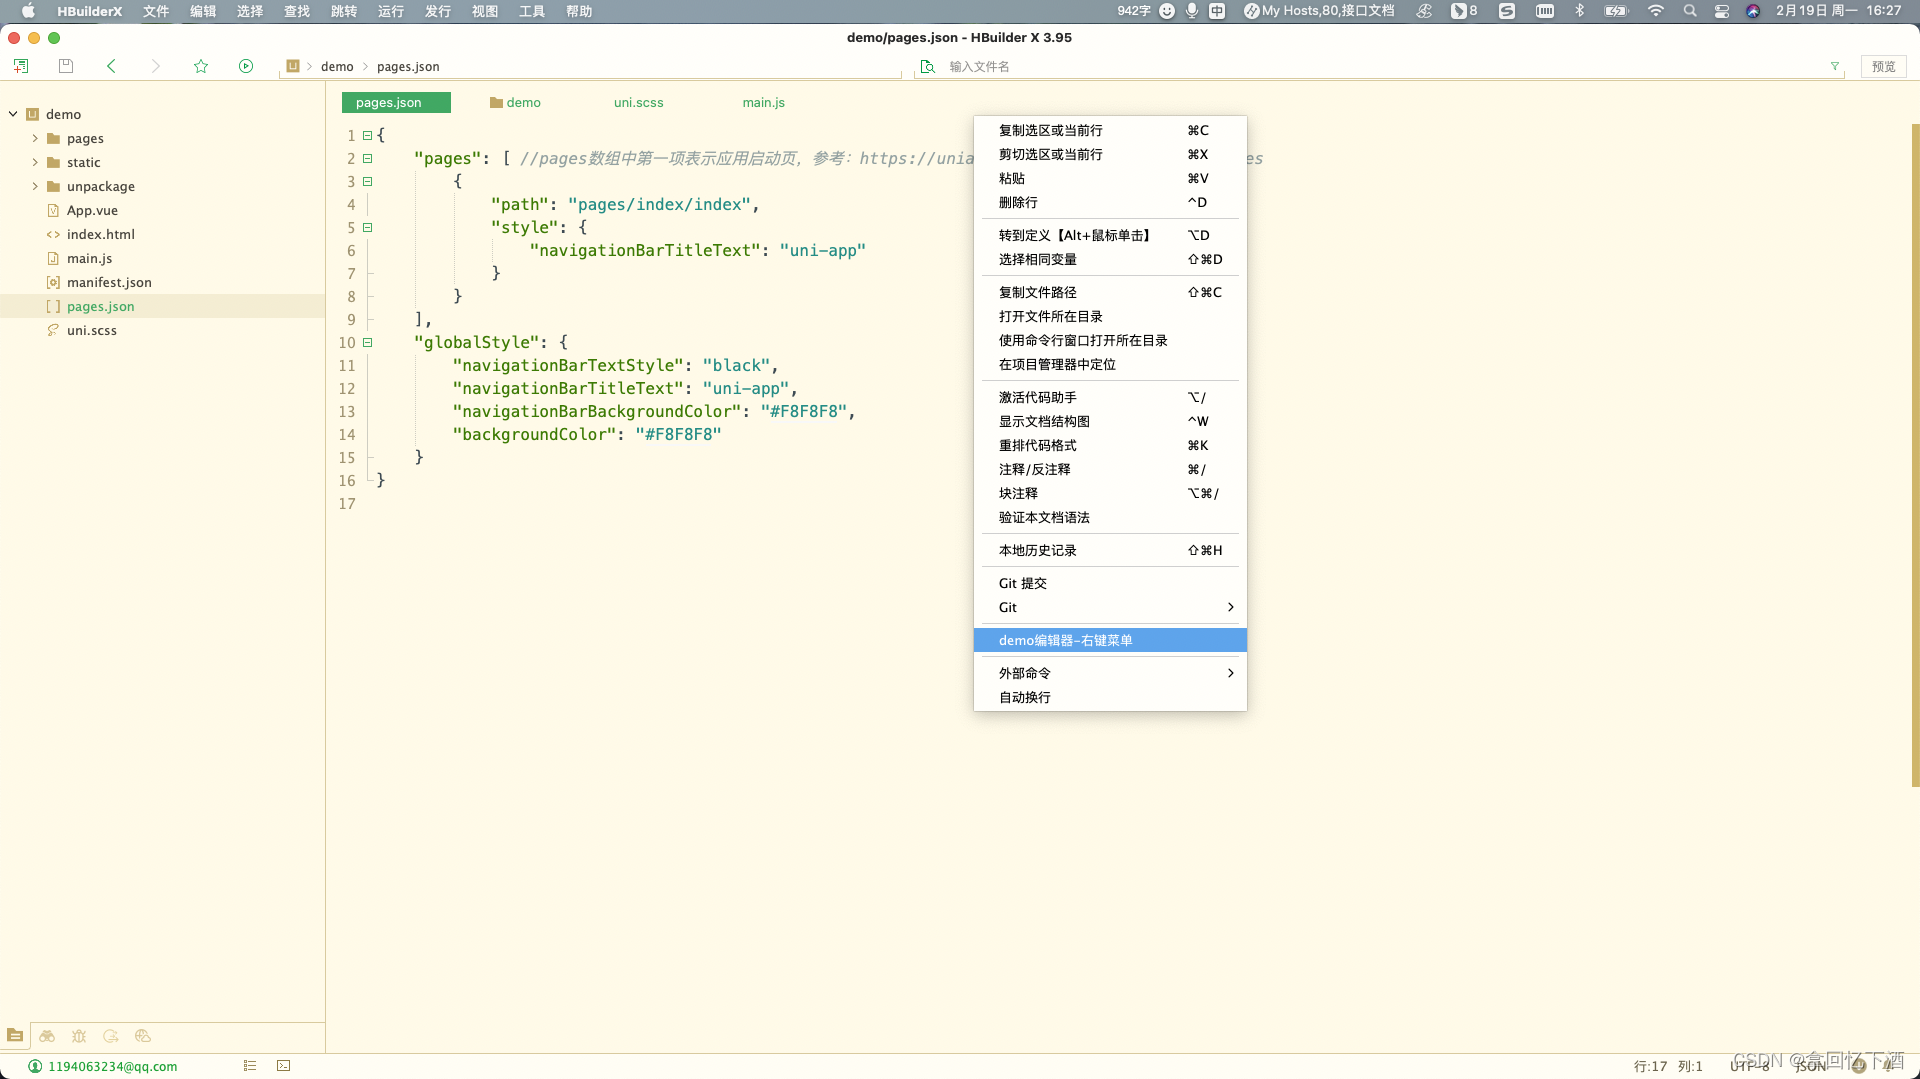Open manifest.json in the project tree

pos(109,282)
